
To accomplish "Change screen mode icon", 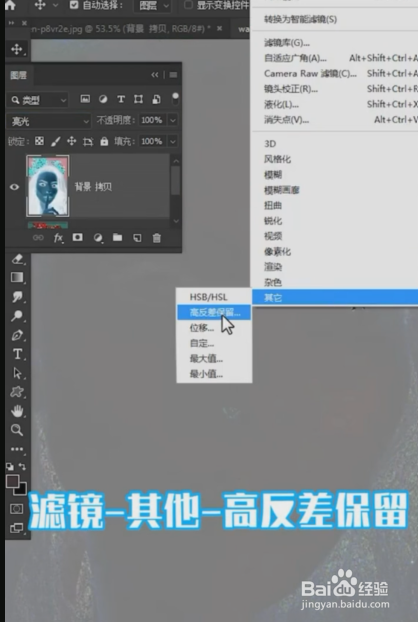I will [17, 528].
